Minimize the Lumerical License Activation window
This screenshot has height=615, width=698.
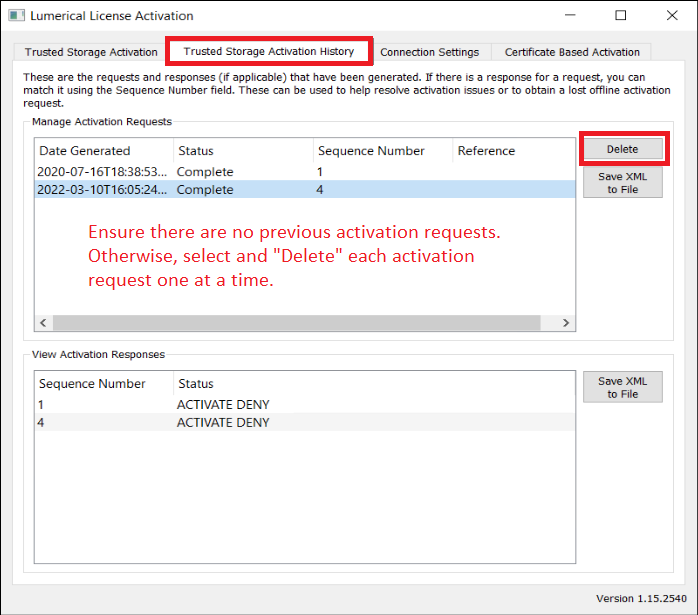point(570,15)
